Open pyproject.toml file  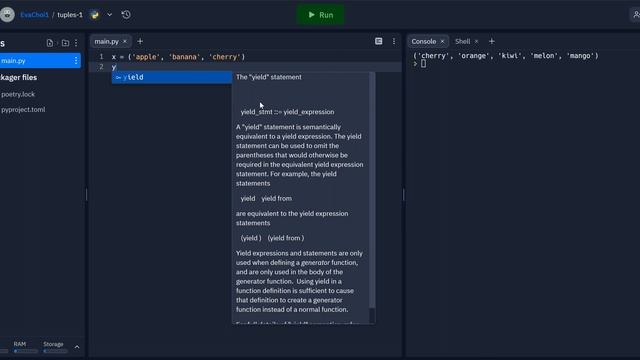[x=23, y=109]
